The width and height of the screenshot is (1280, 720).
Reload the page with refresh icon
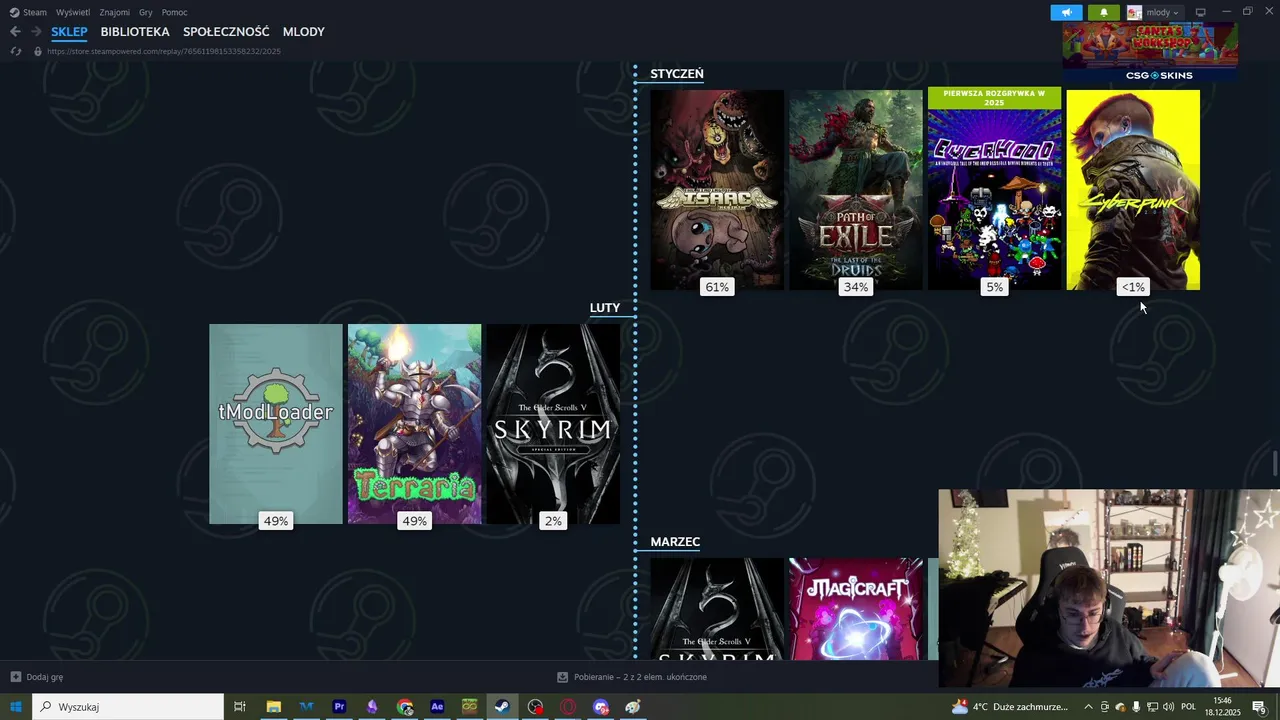click(15, 51)
